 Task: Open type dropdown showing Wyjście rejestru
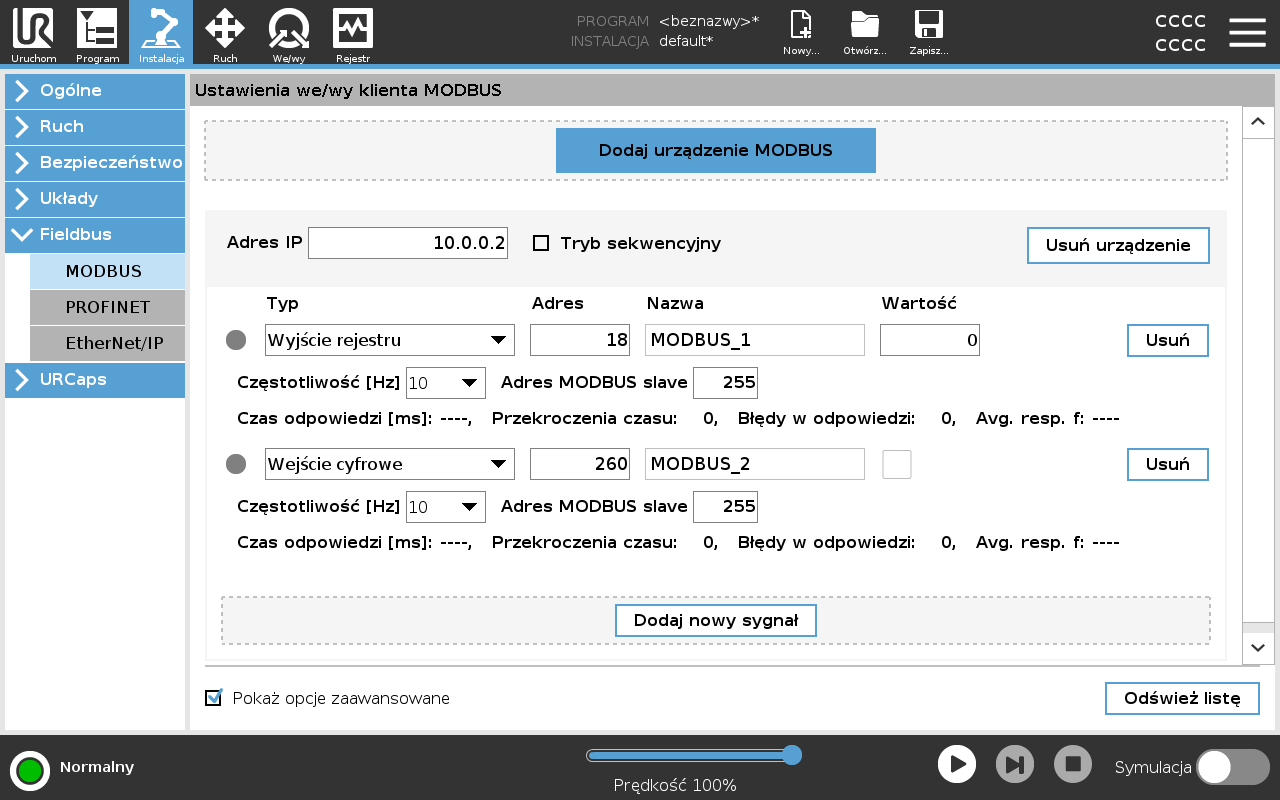[390, 340]
